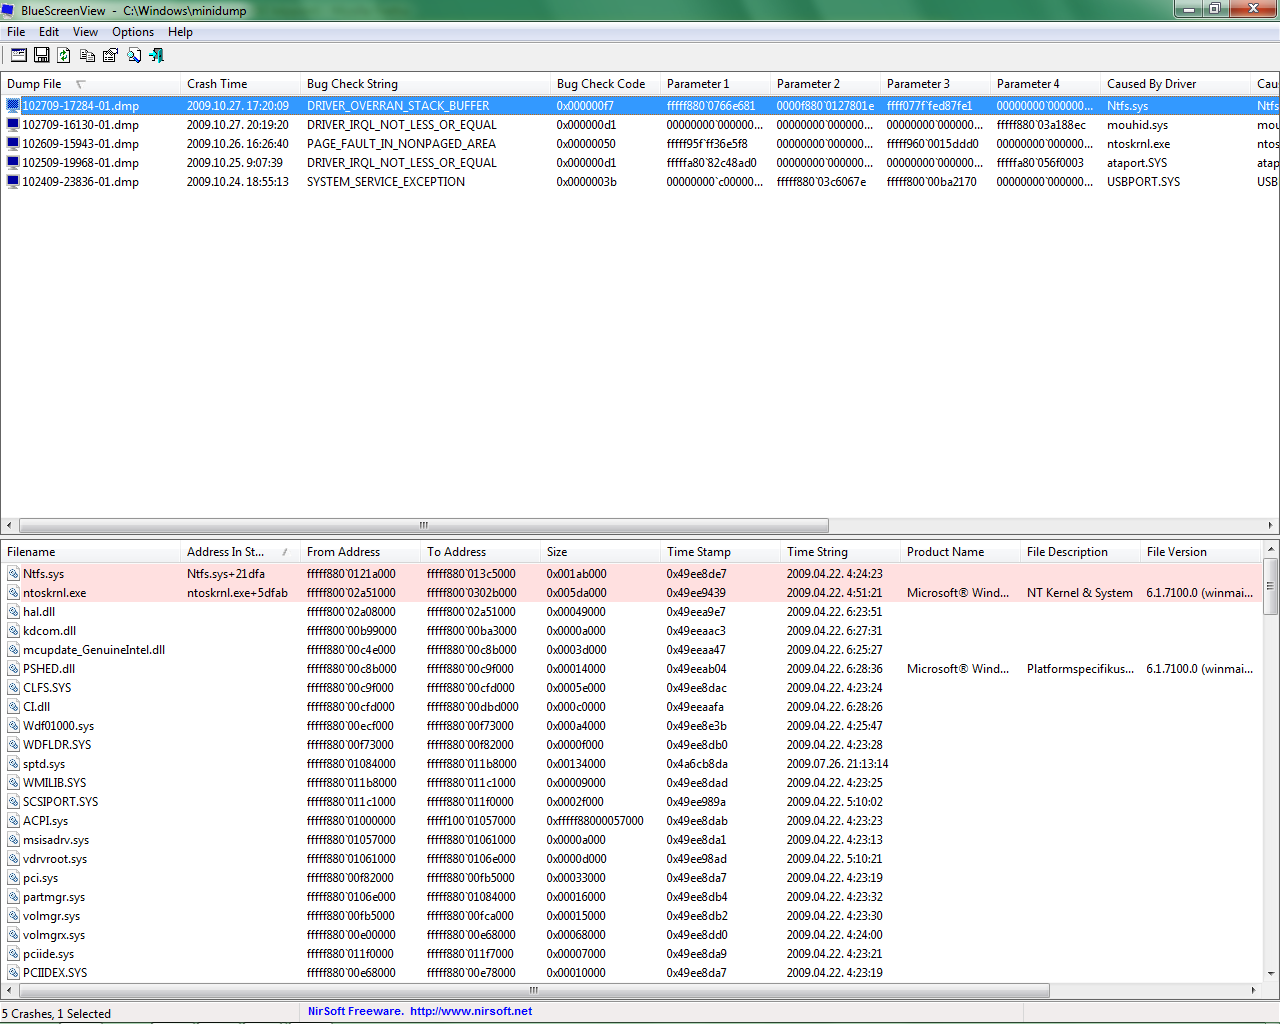This screenshot has height=1024, width=1280.
Task: Sort lower pane by Product Name header
Action: [x=960, y=552]
